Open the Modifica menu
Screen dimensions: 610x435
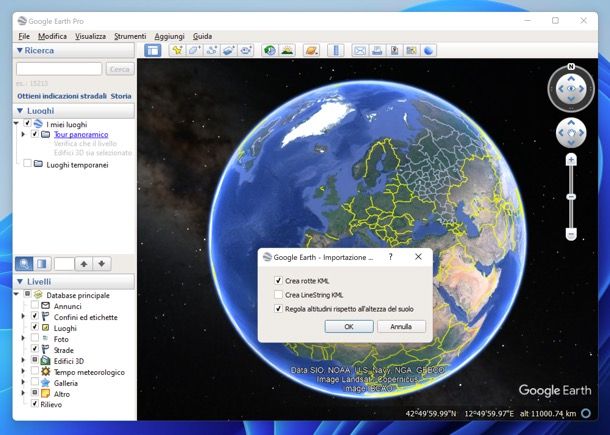[x=52, y=36]
